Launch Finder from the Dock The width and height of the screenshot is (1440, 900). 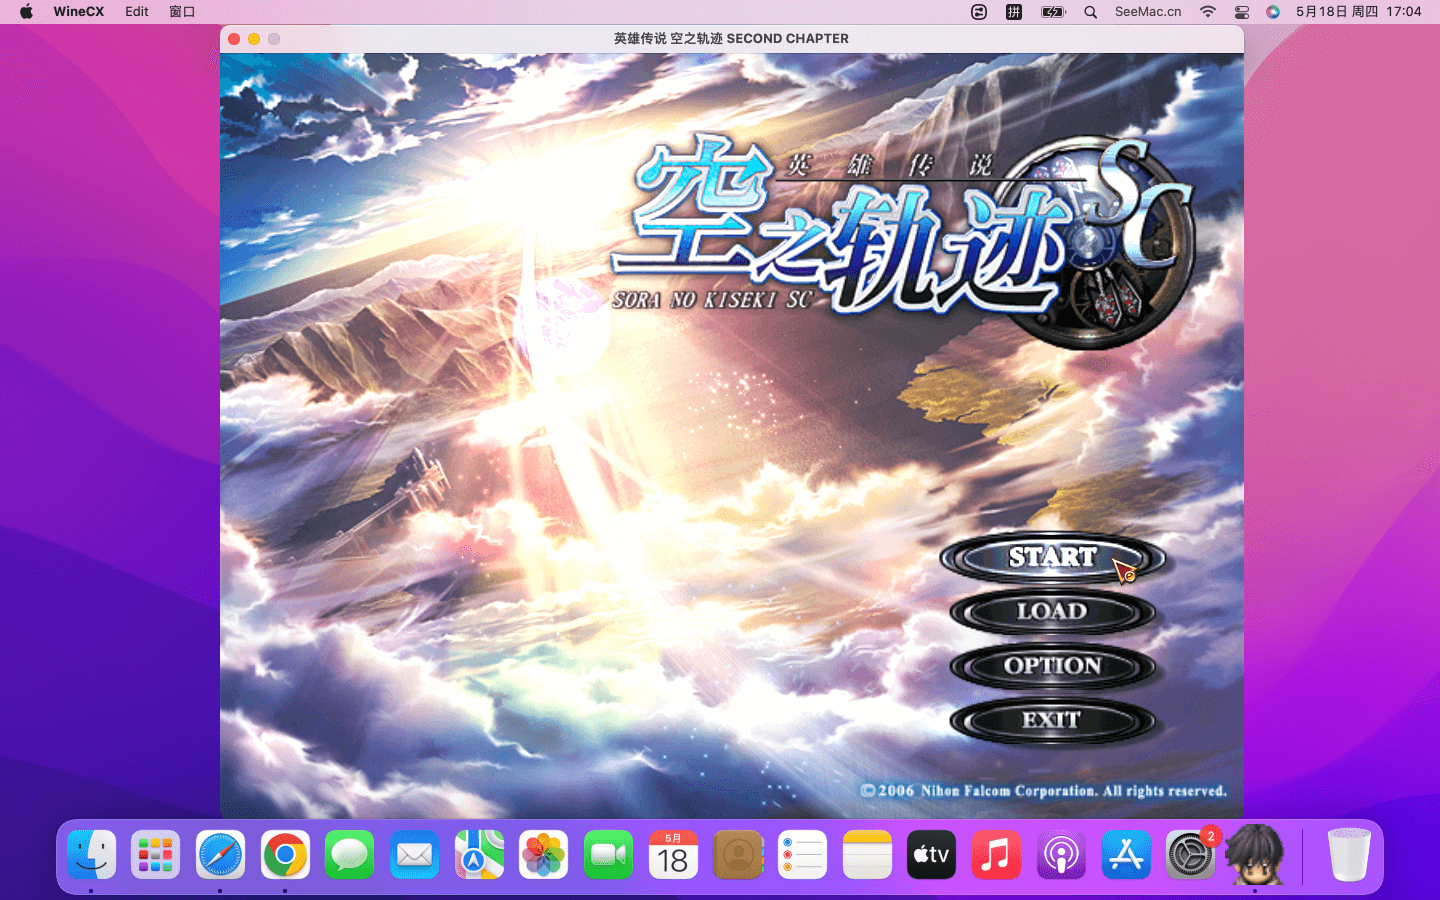coord(92,855)
